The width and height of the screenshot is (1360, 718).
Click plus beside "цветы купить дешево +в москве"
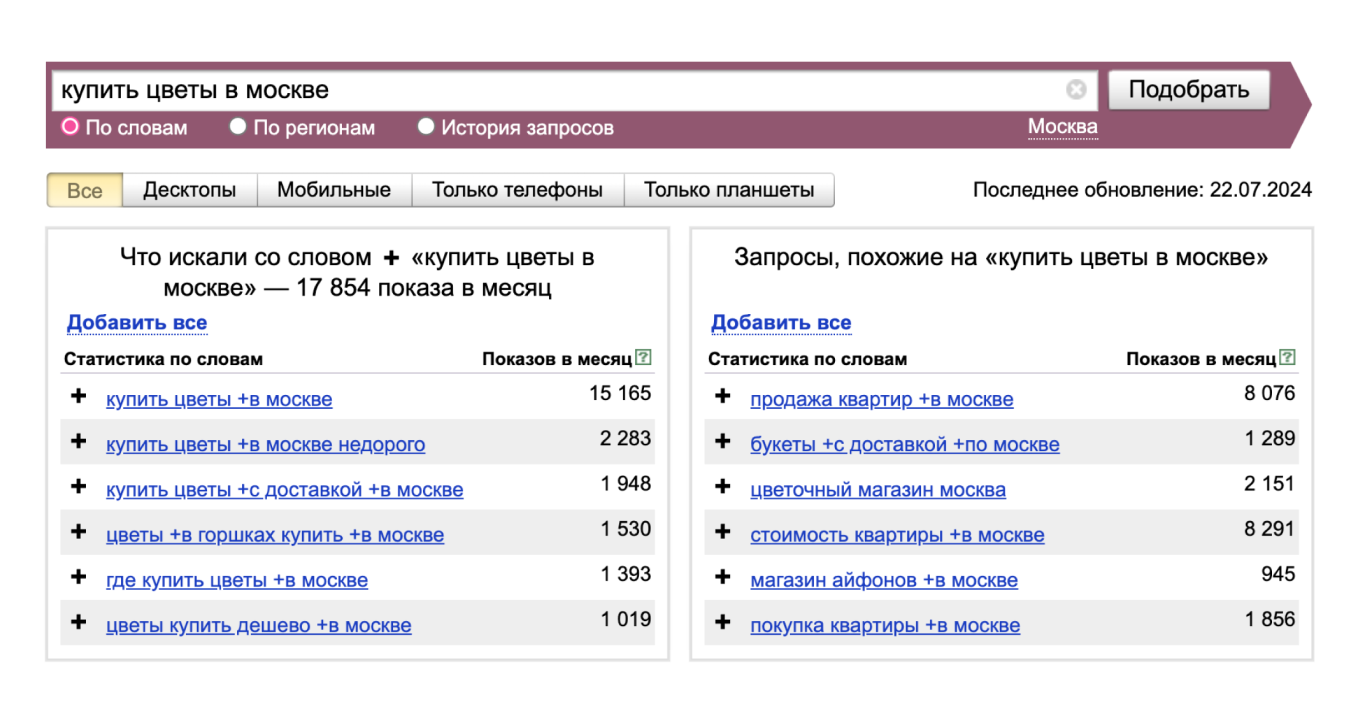[79, 624]
